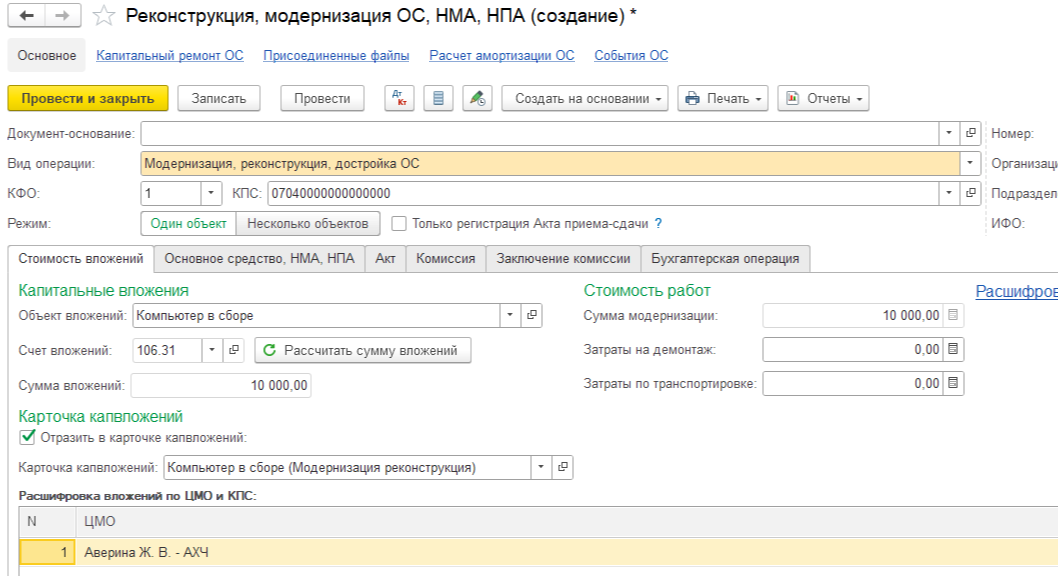Open help question mark for Акт приема-сдачи
Image resolution: width=1058 pixels, height=576 pixels.
658,223
